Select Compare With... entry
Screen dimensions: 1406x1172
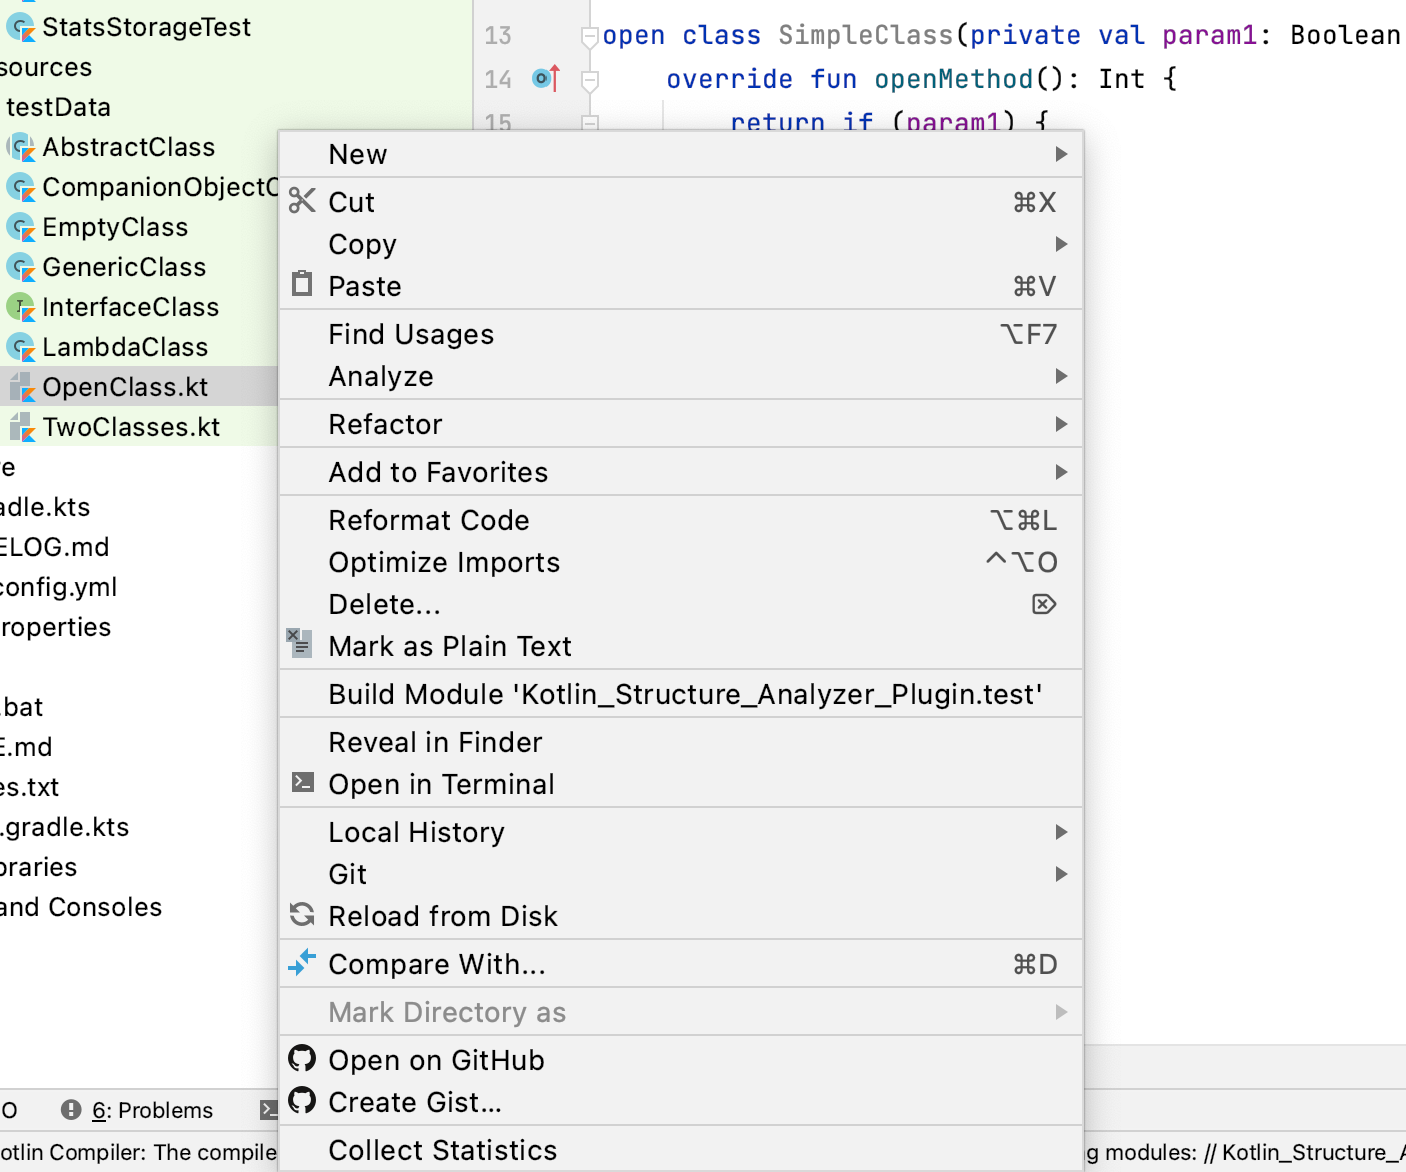pos(681,964)
